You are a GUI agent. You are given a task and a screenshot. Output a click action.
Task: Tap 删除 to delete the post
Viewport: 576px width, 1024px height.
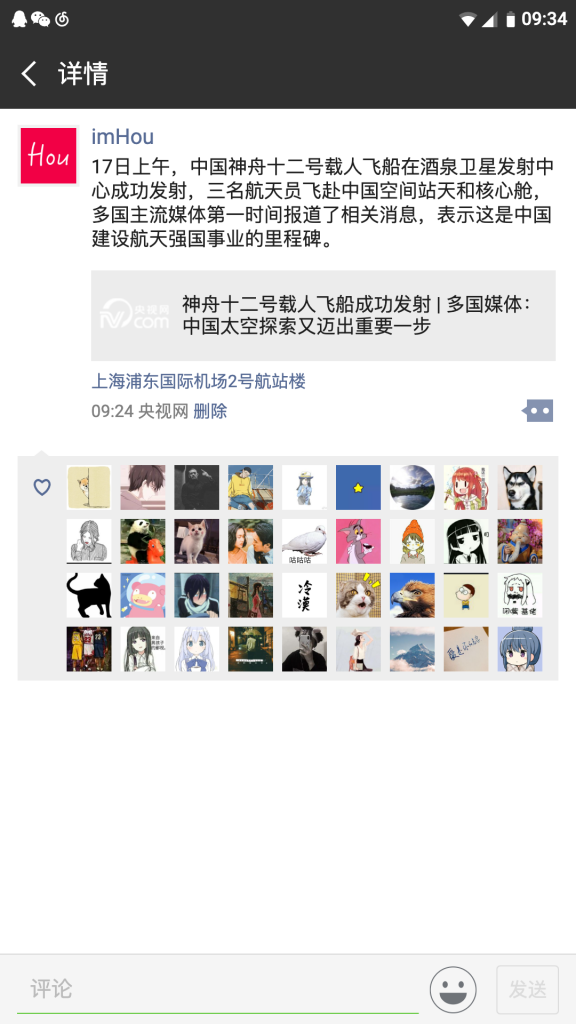pos(210,411)
